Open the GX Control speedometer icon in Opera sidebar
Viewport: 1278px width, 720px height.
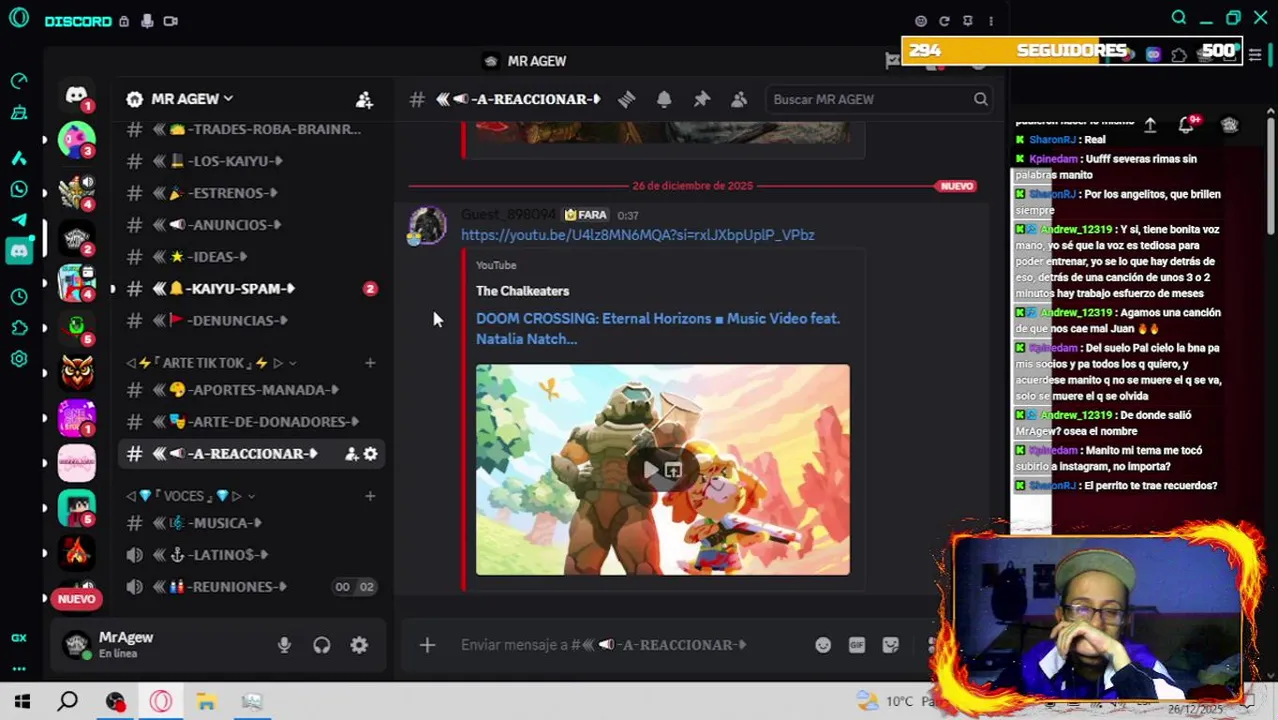point(19,81)
